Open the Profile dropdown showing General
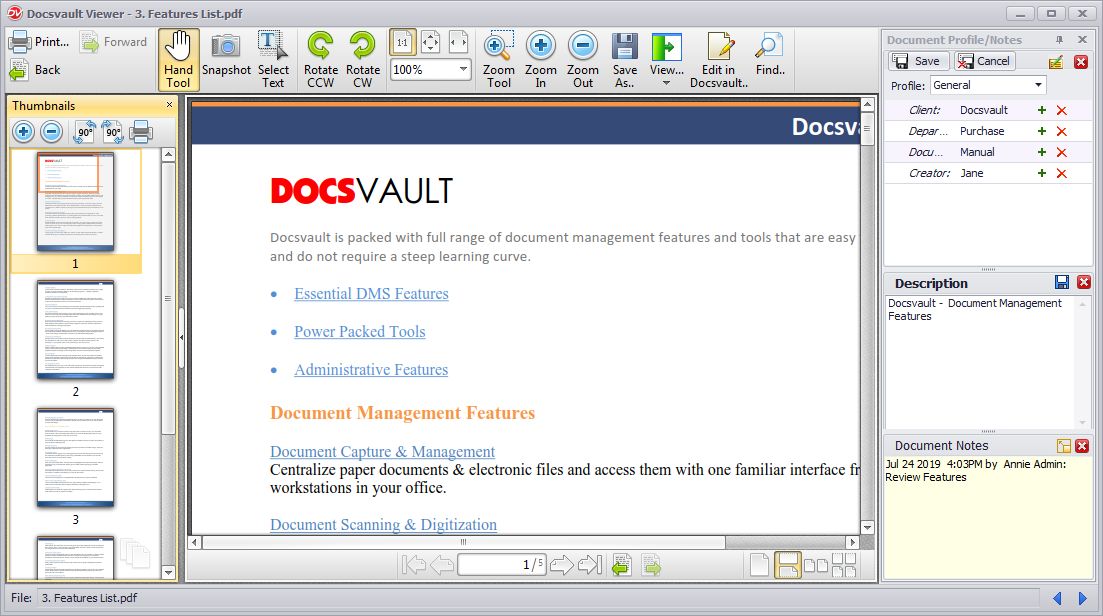Viewport: 1103px width, 616px height. pos(988,85)
